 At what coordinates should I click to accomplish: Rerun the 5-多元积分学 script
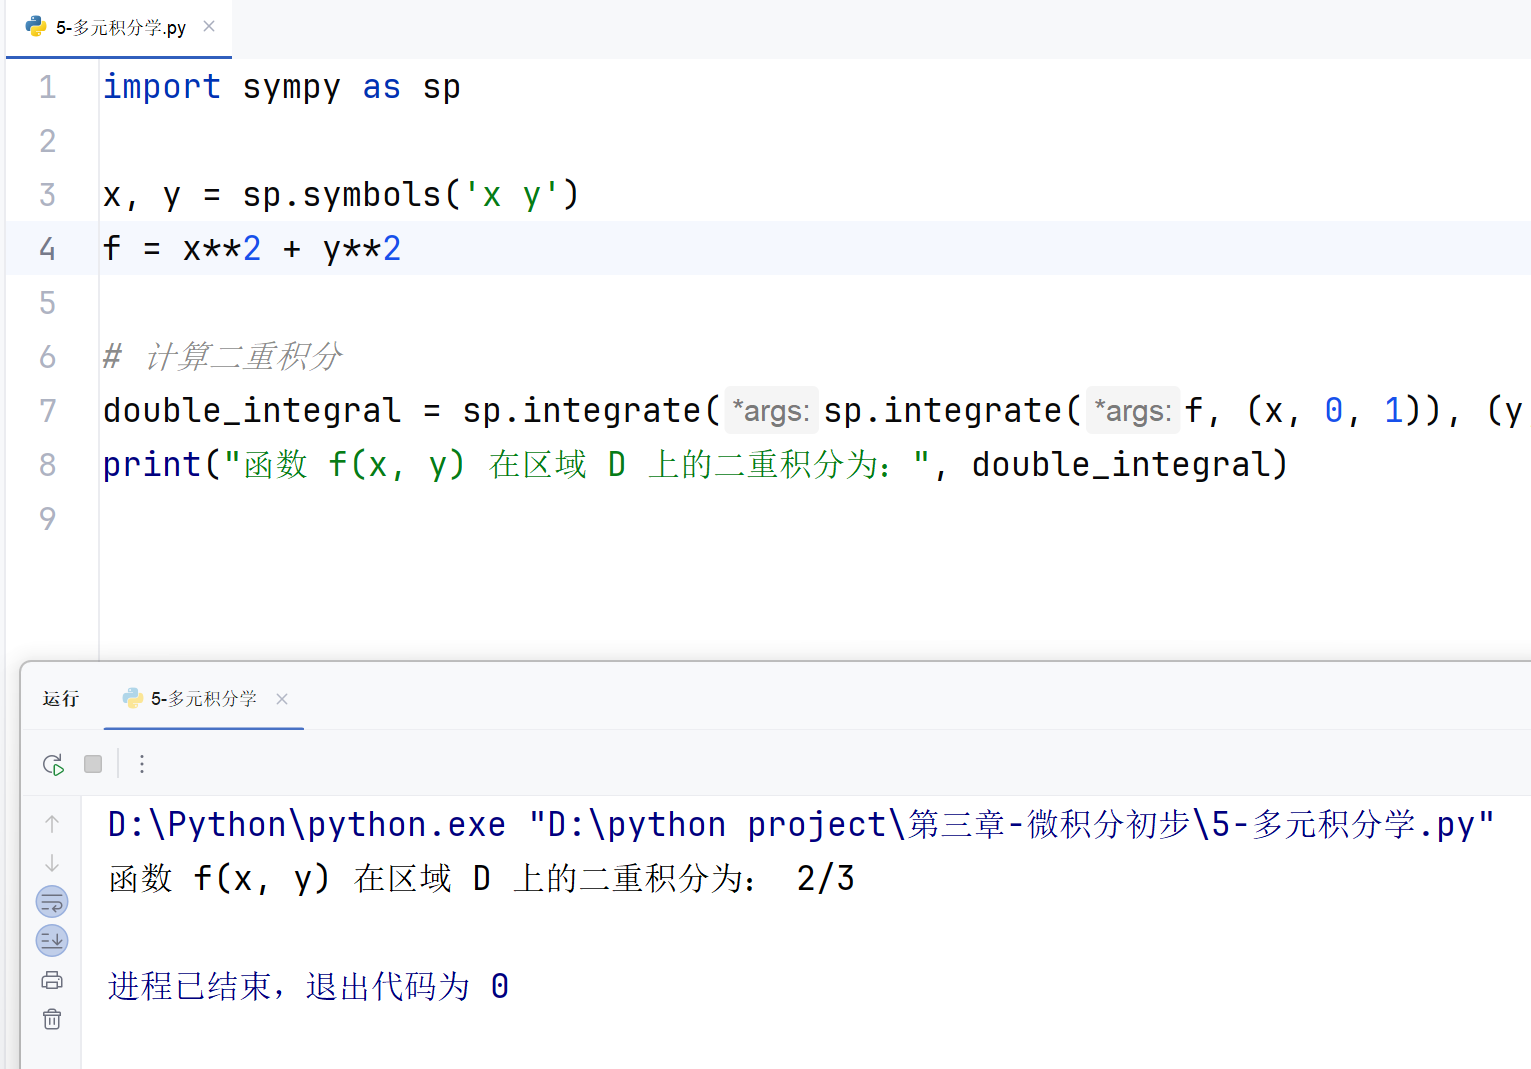53,765
